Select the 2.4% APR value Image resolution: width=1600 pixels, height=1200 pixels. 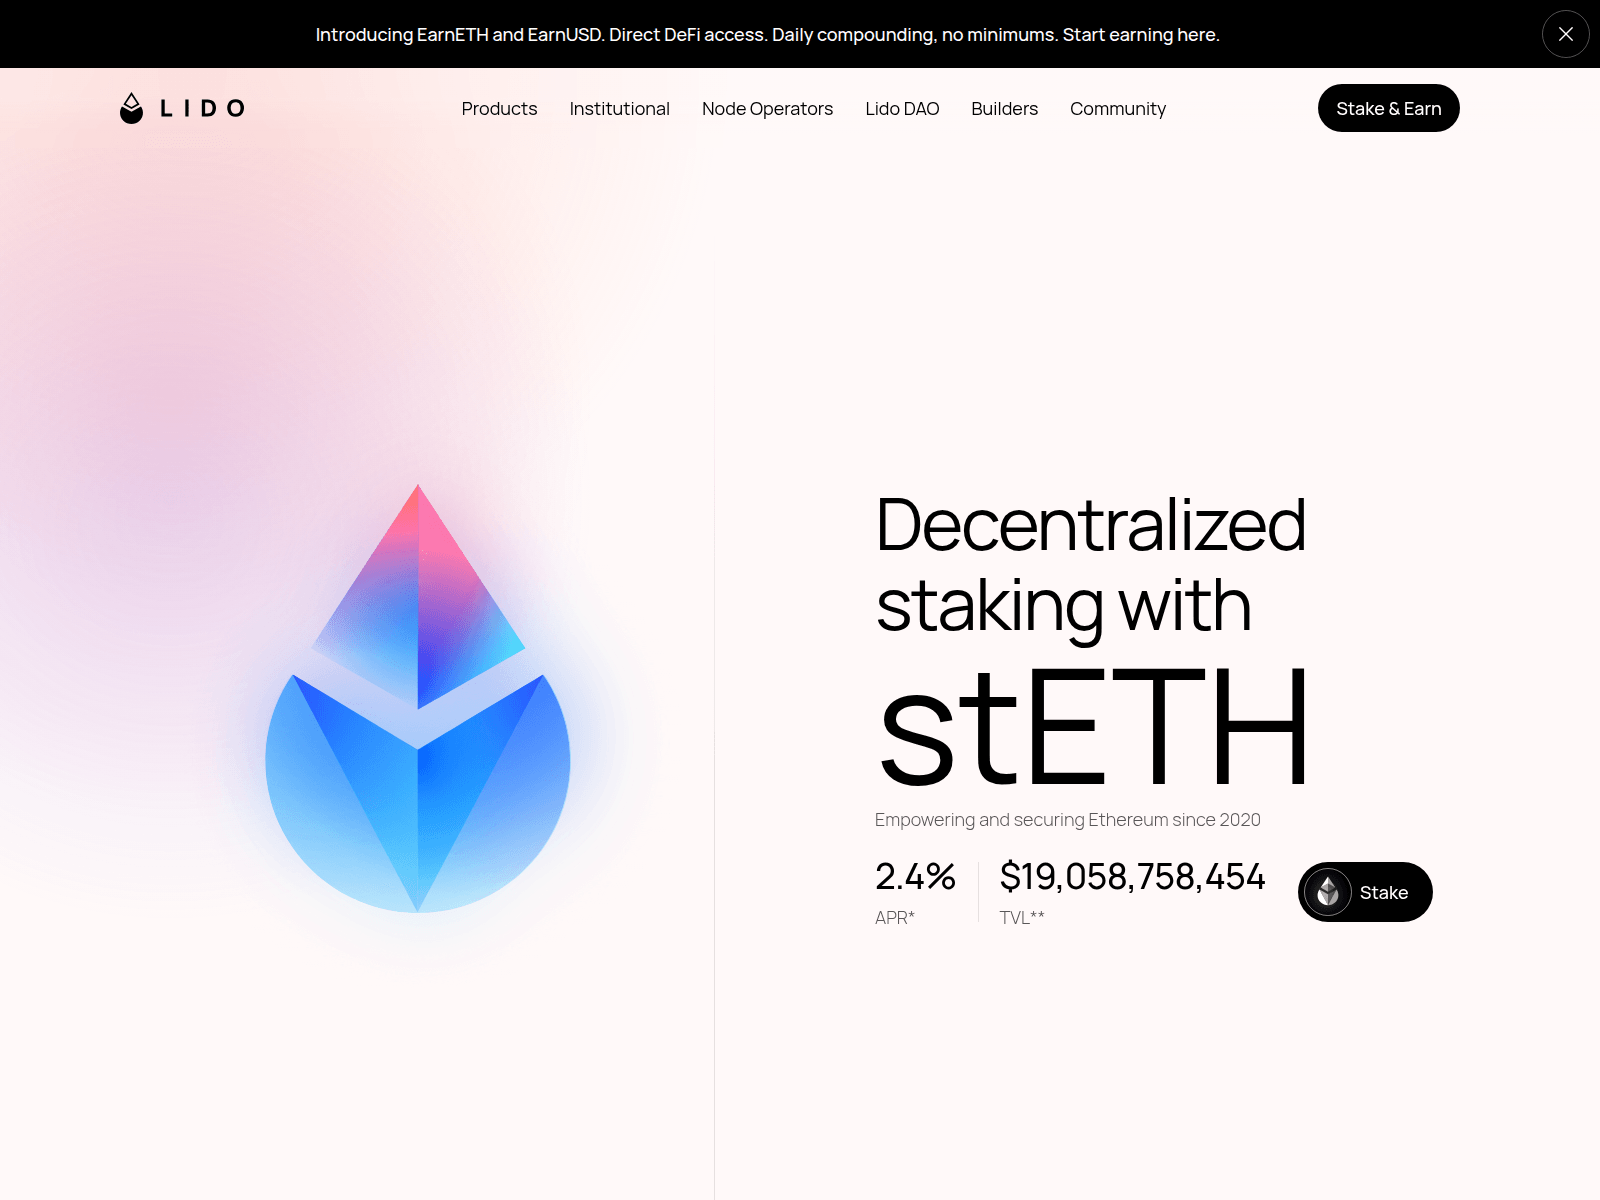(x=914, y=878)
